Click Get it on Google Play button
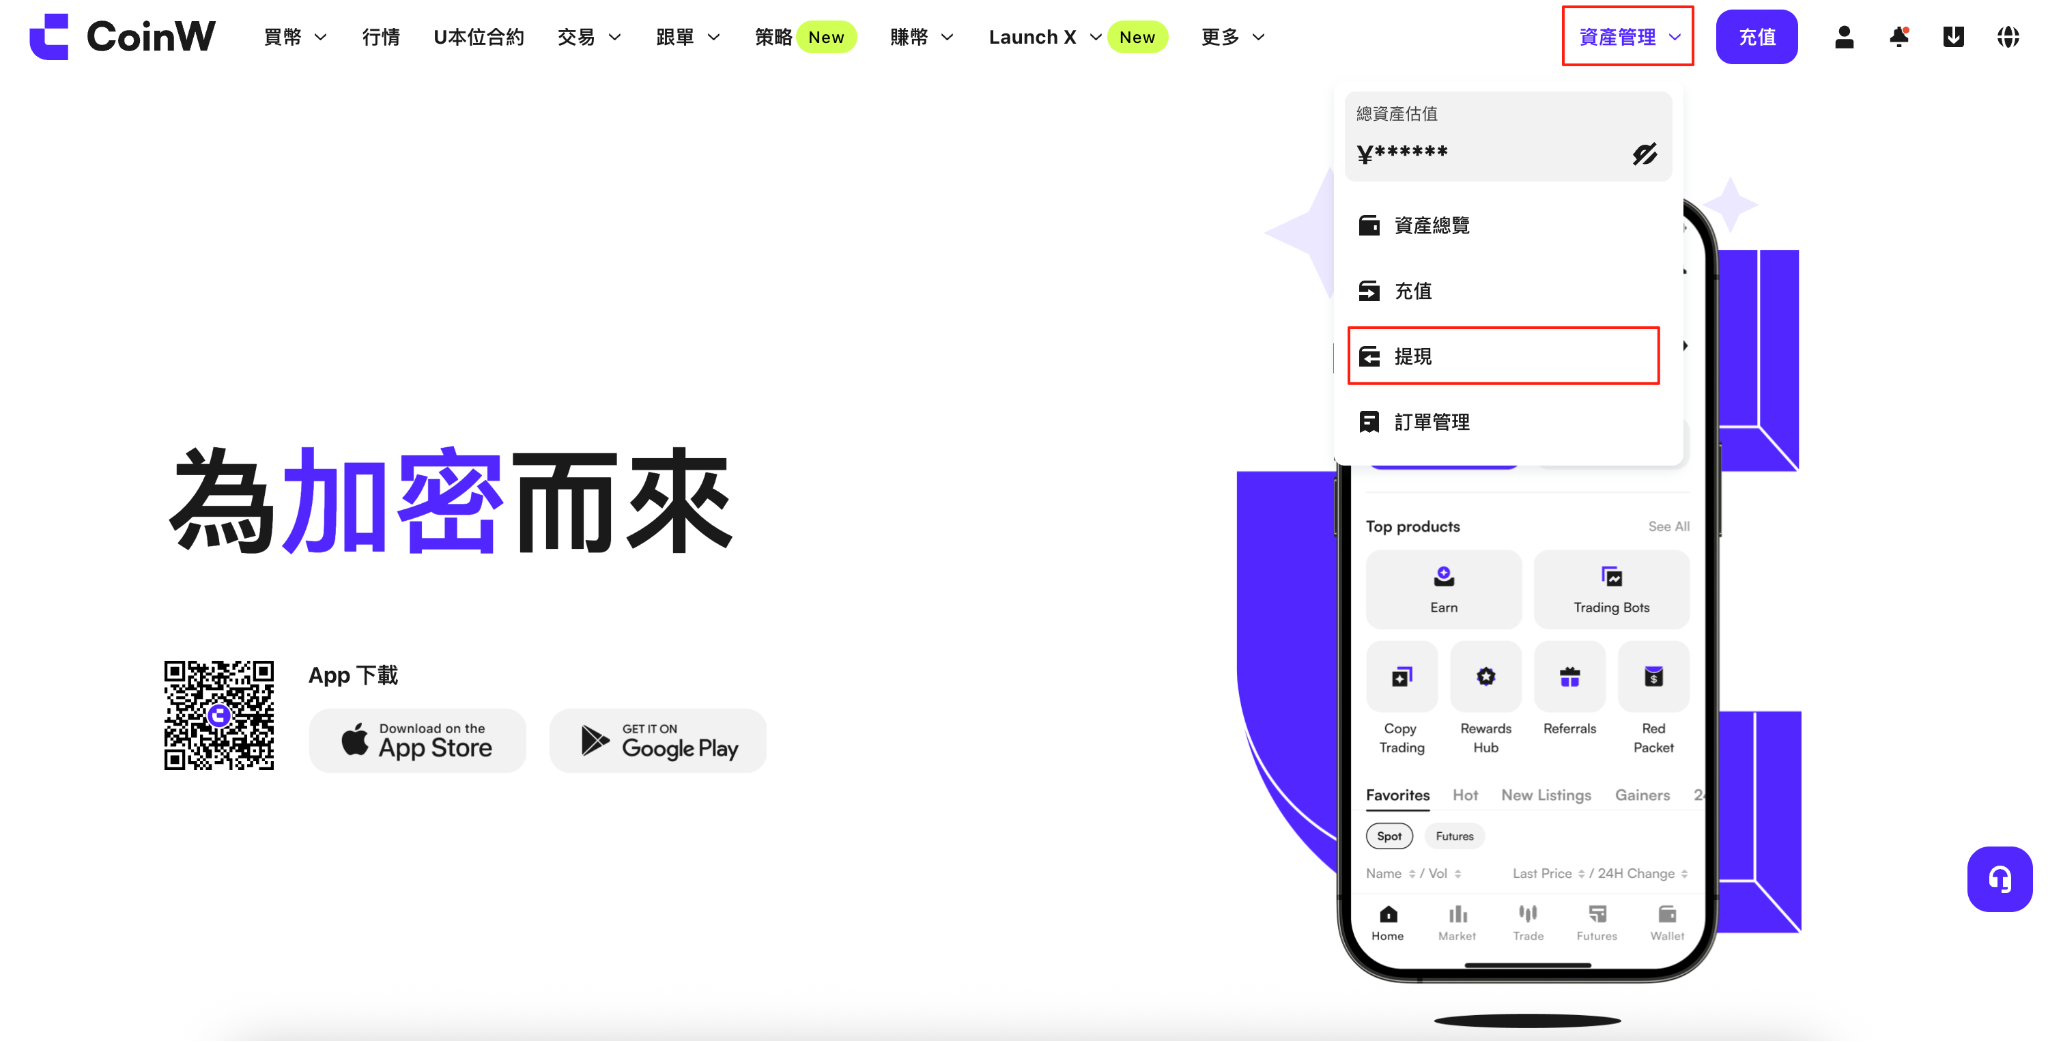Screen dimensions: 2048x1042 pos(658,741)
